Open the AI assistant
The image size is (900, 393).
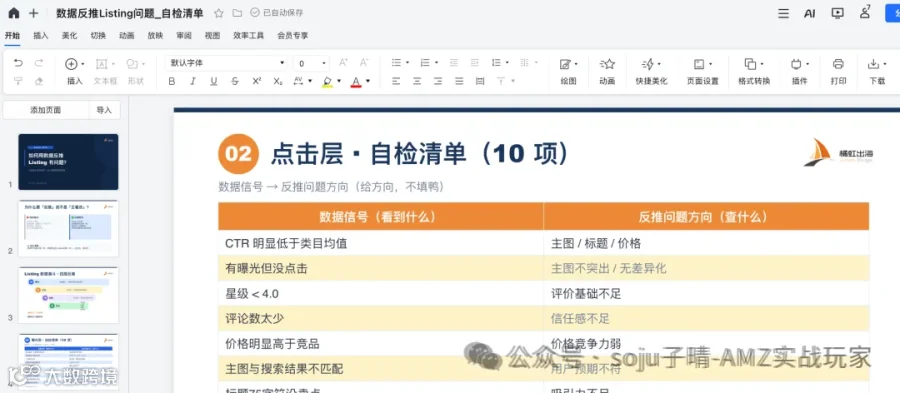pos(809,13)
